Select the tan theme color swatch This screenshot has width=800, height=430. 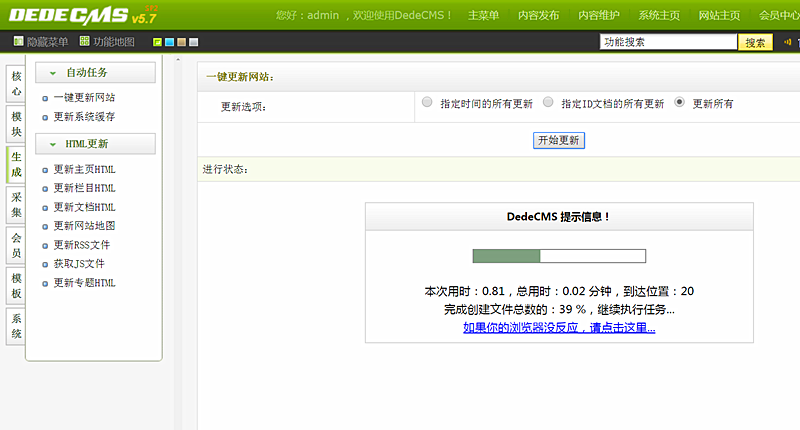pos(181,42)
